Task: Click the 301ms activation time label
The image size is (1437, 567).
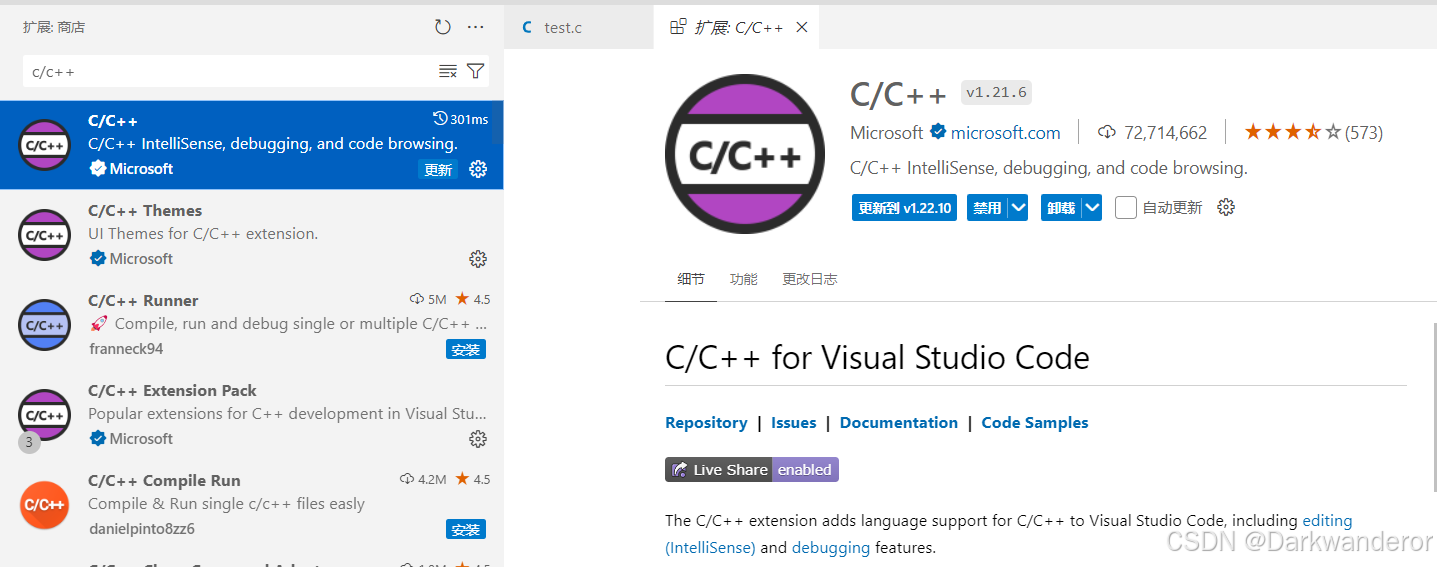Action: 460,119
